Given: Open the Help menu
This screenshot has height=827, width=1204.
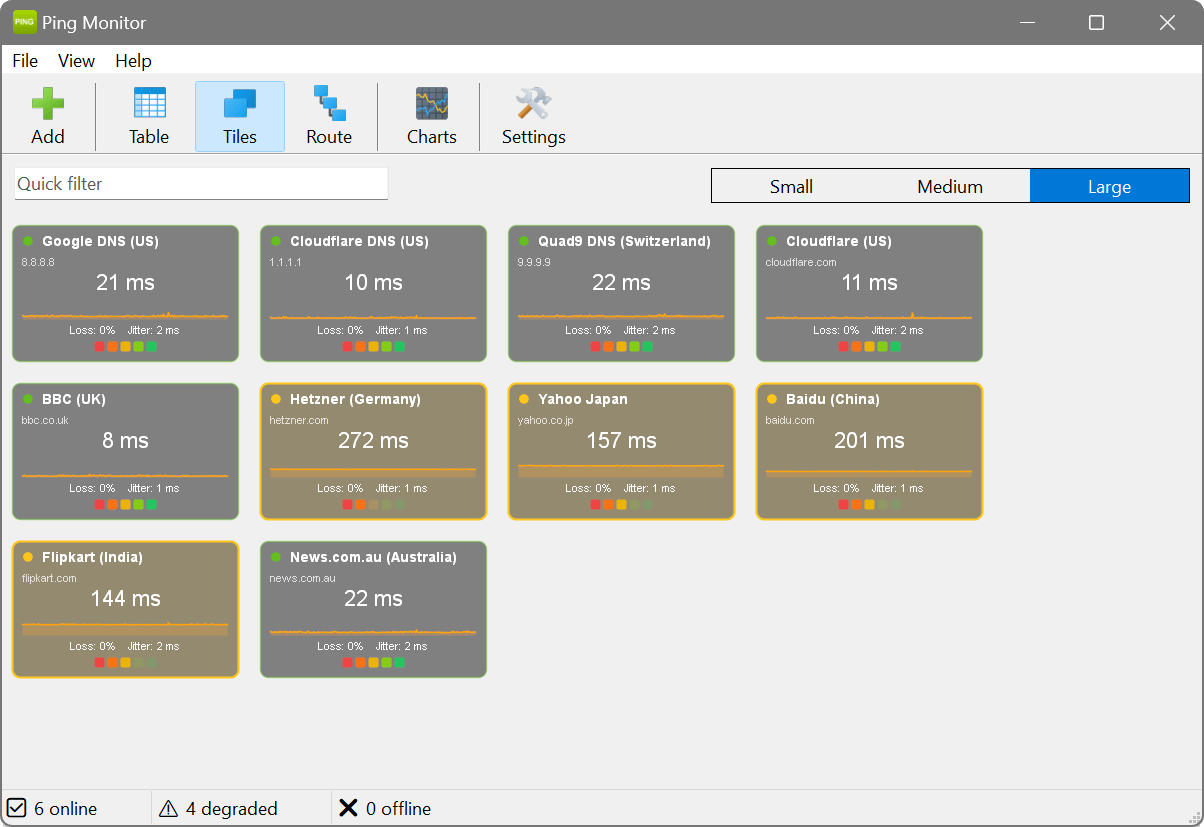Looking at the screenshot, I should [133, 61].
